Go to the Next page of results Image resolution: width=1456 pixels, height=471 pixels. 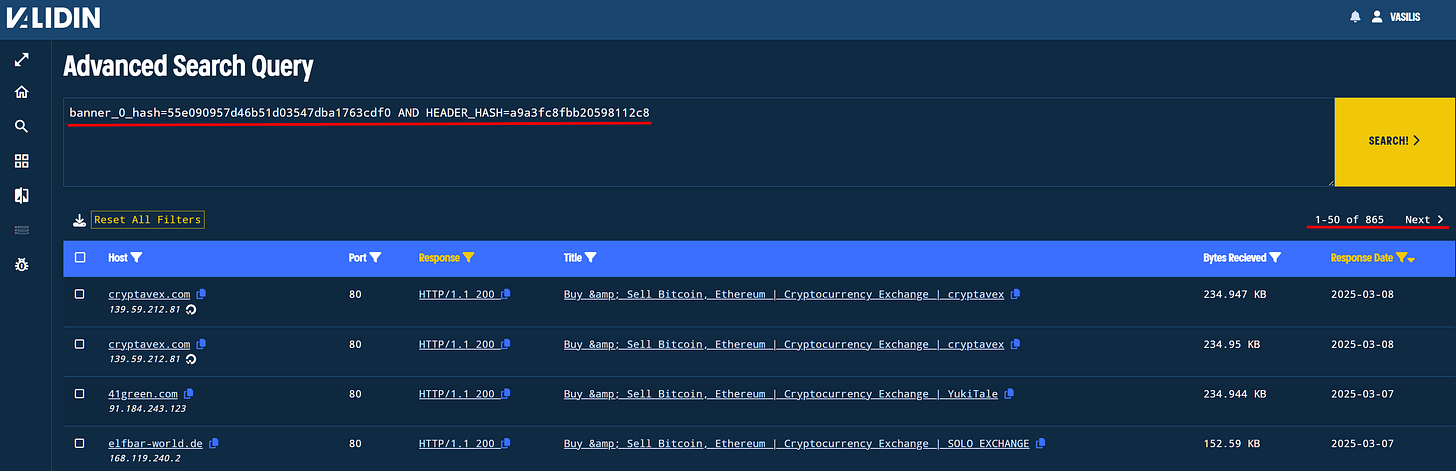coord(1424,220)
